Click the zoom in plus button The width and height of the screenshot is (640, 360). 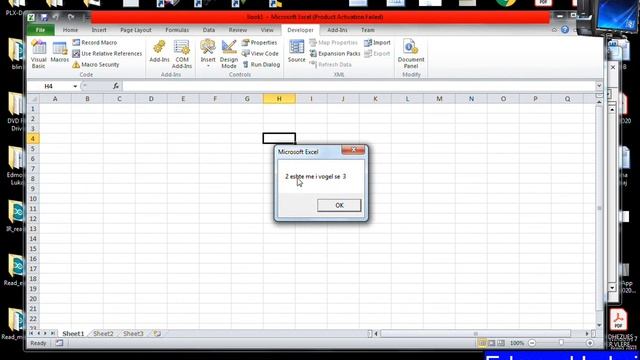(590, 343)
